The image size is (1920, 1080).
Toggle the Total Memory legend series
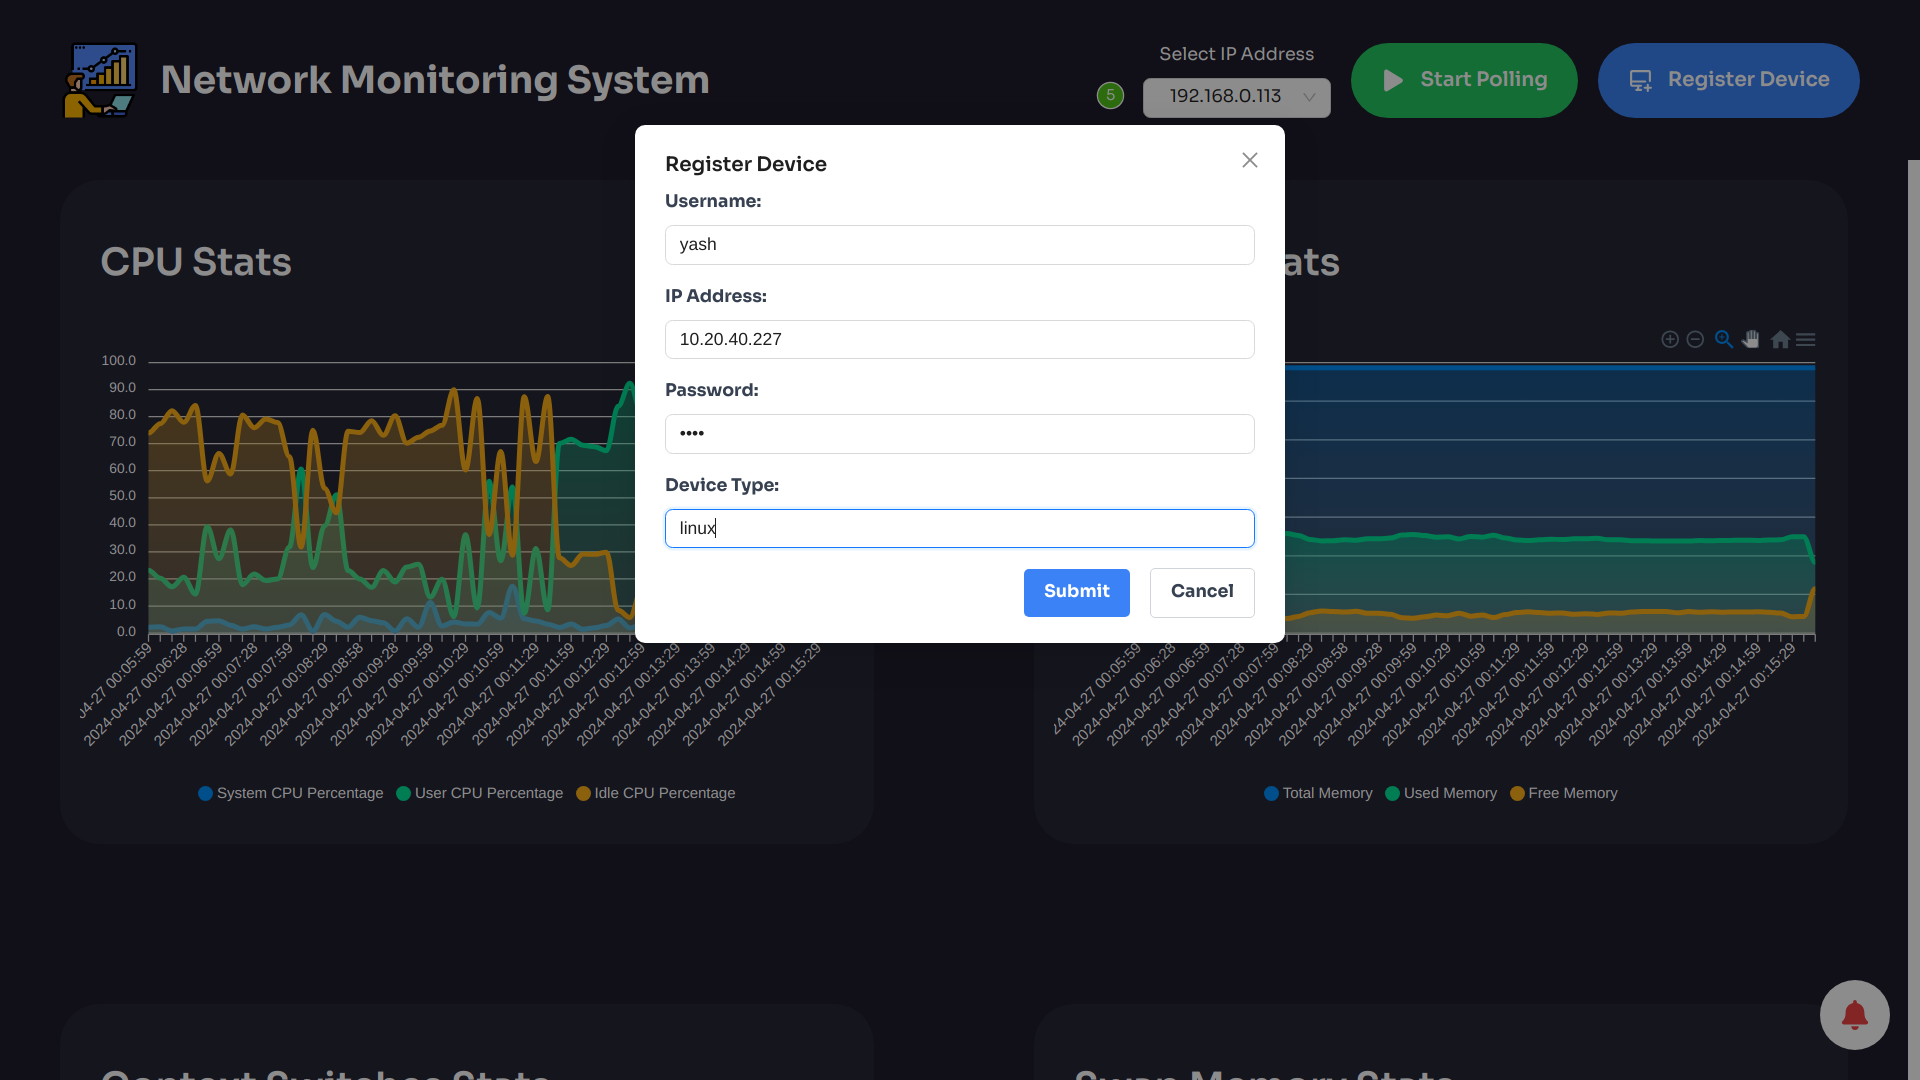click(1318, 793)
